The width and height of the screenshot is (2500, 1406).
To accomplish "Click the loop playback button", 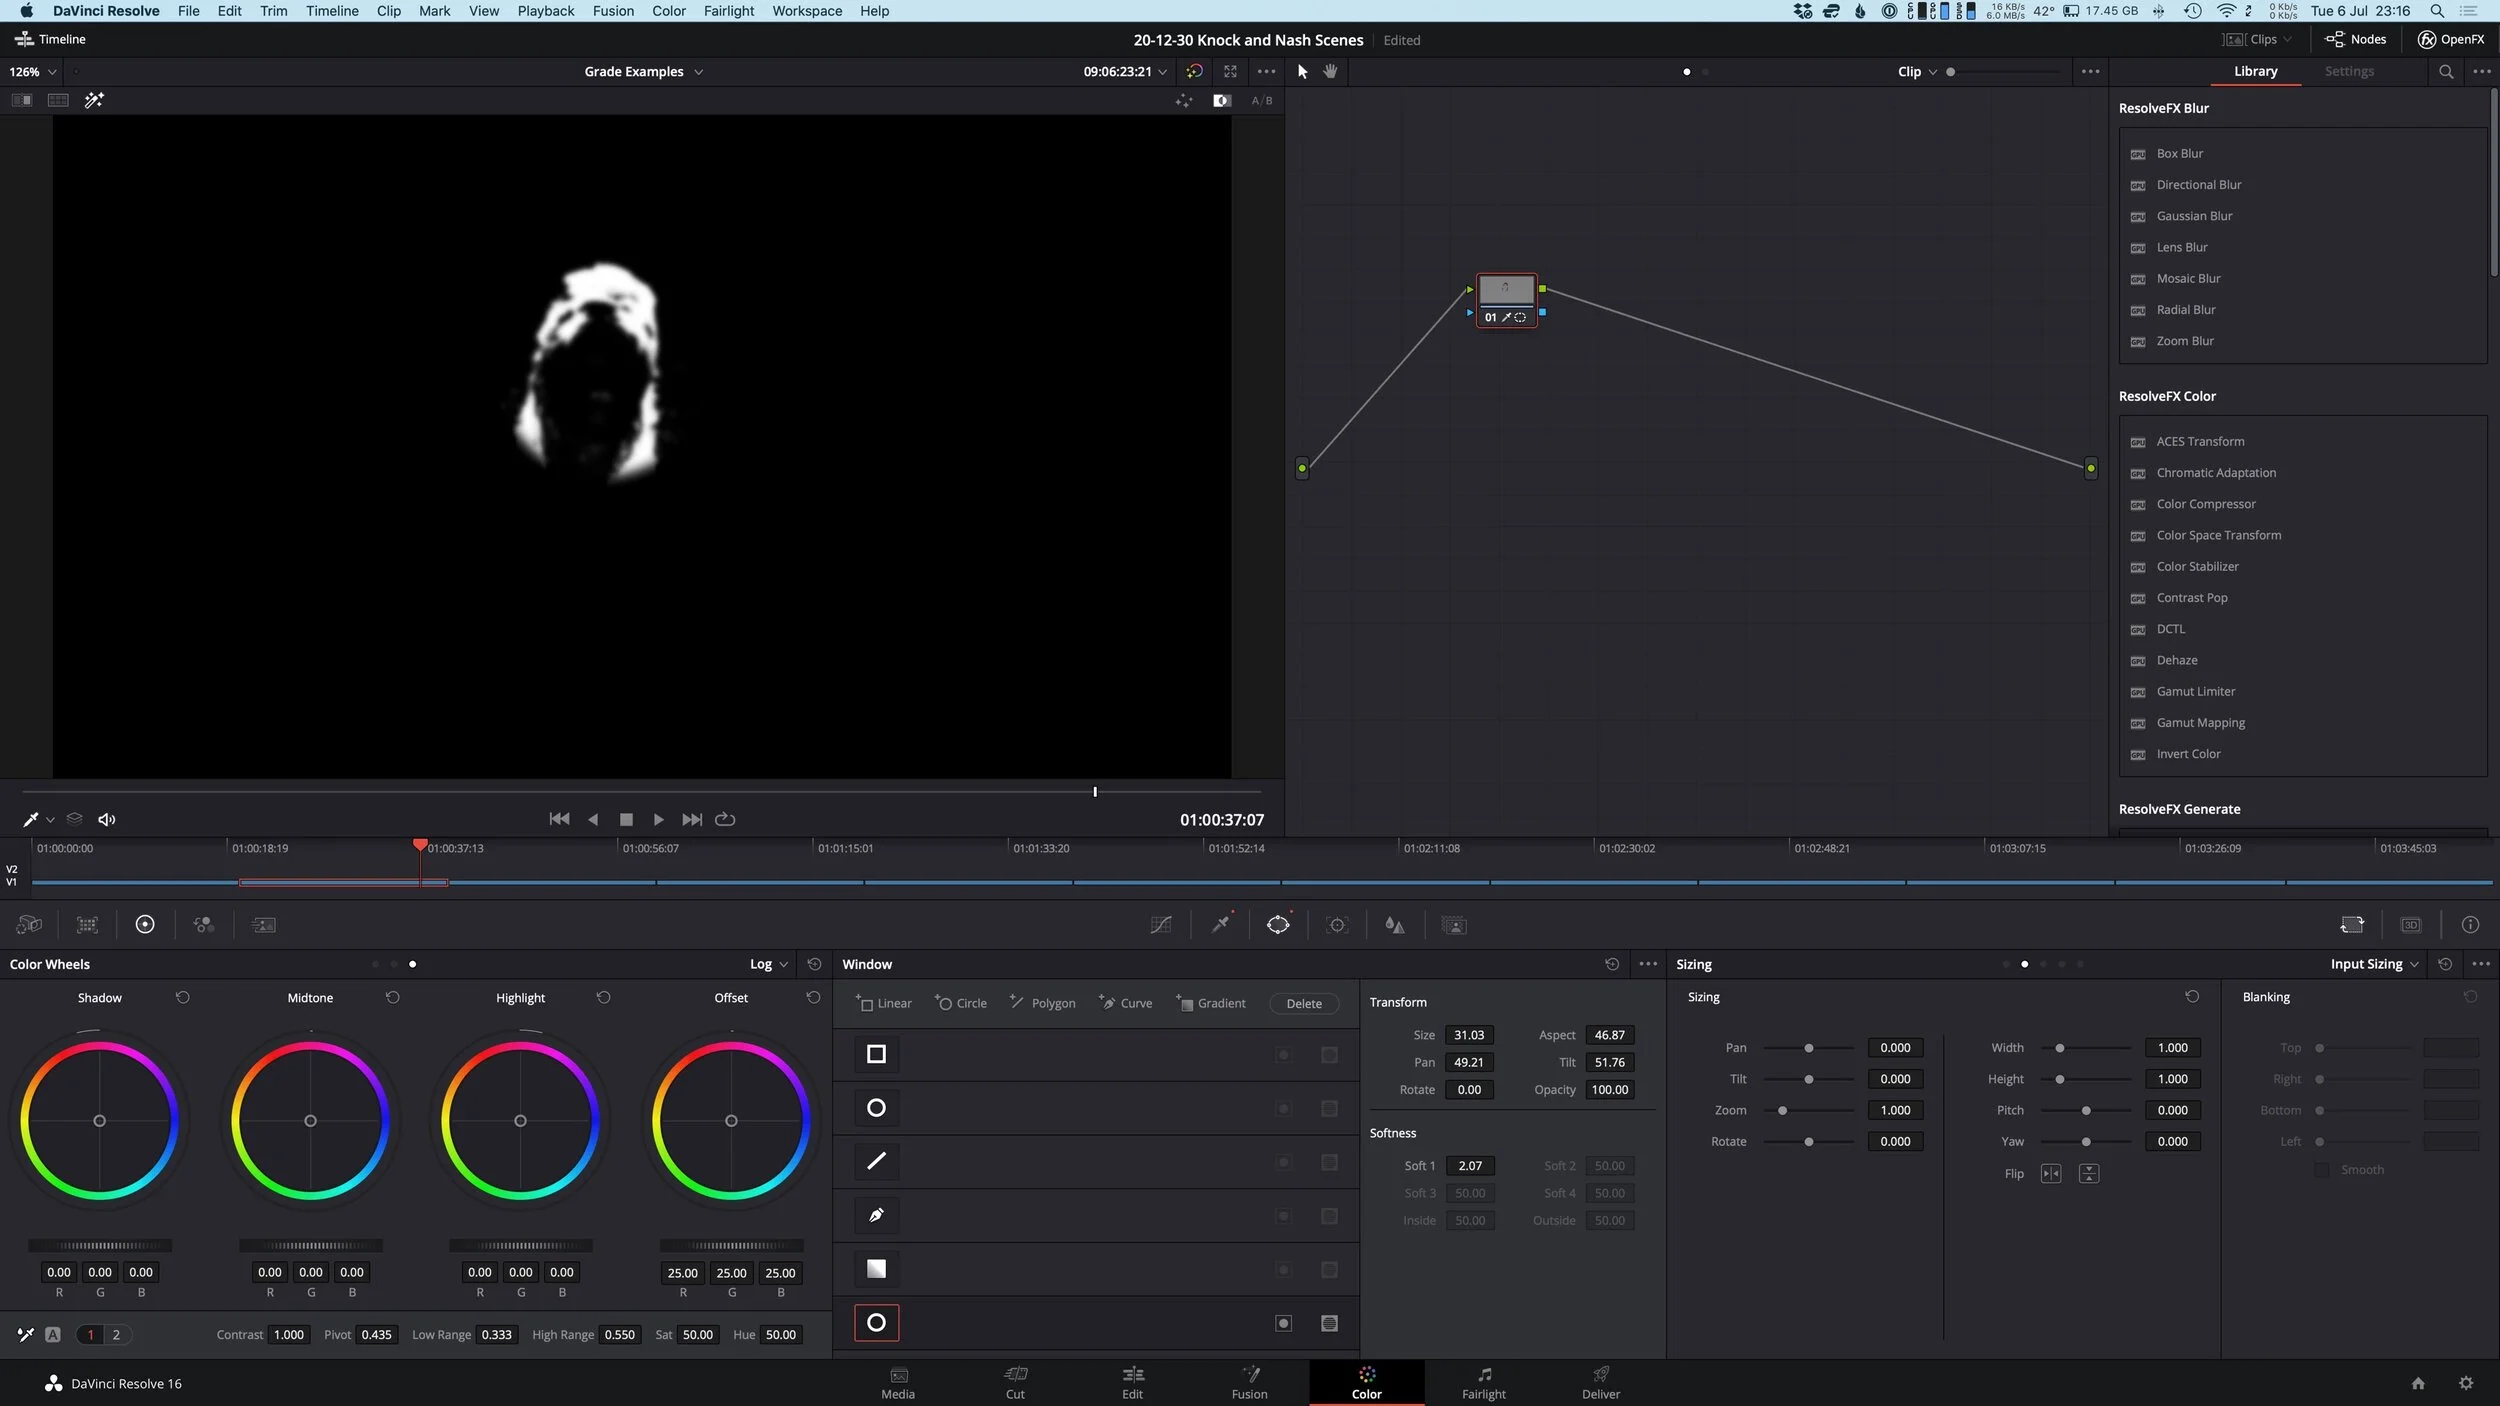I will tap(726, 819).
